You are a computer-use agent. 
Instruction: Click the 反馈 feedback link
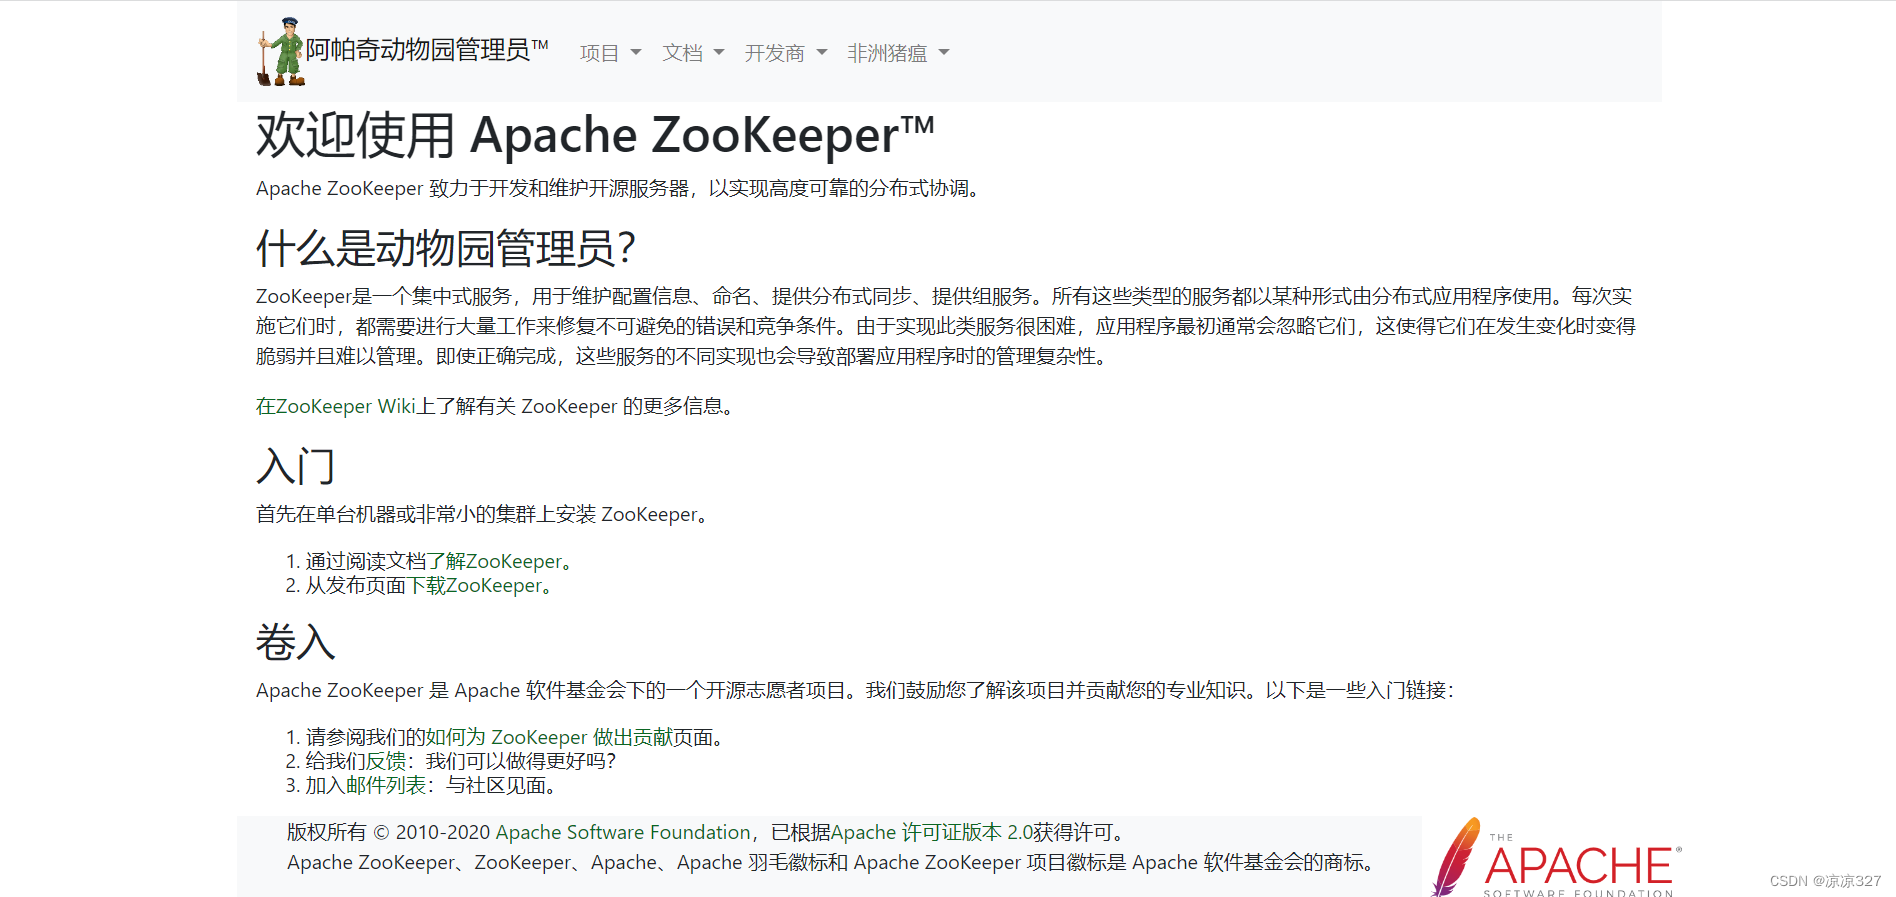[386, 761]
